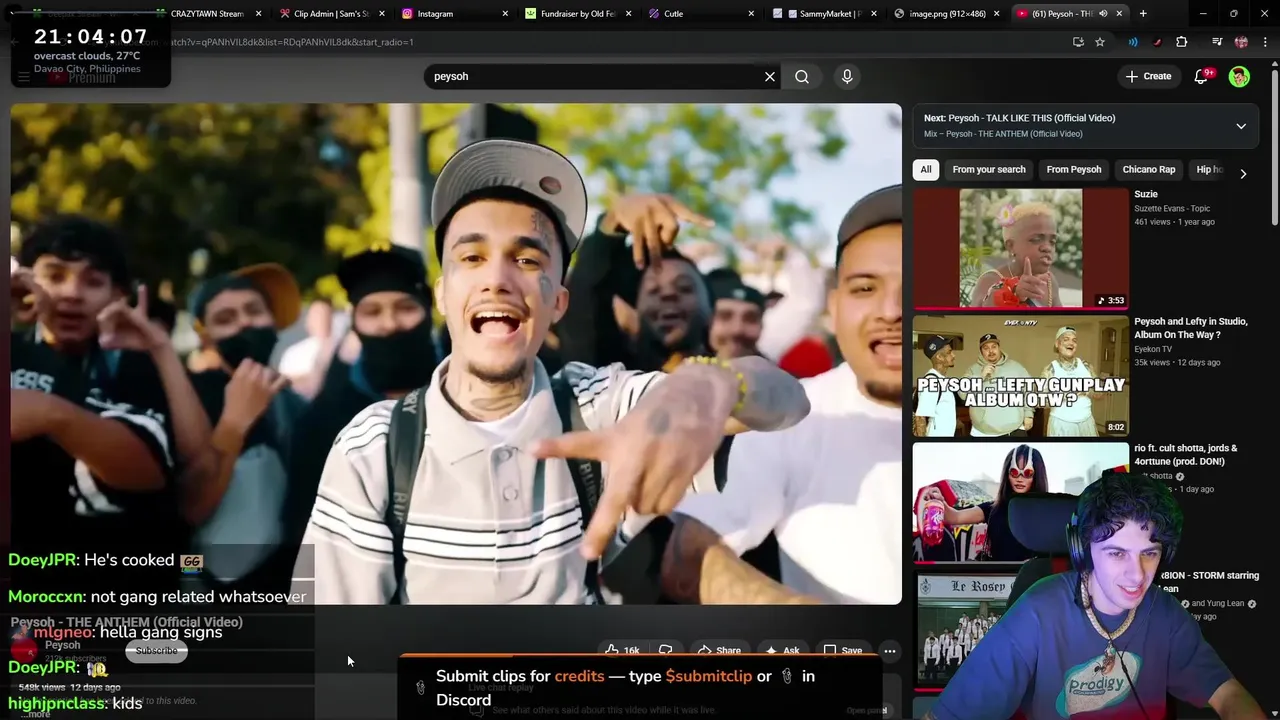Click the Ask button
The width and height of the screenshot is (1280, 720).
tap(781, 651)
